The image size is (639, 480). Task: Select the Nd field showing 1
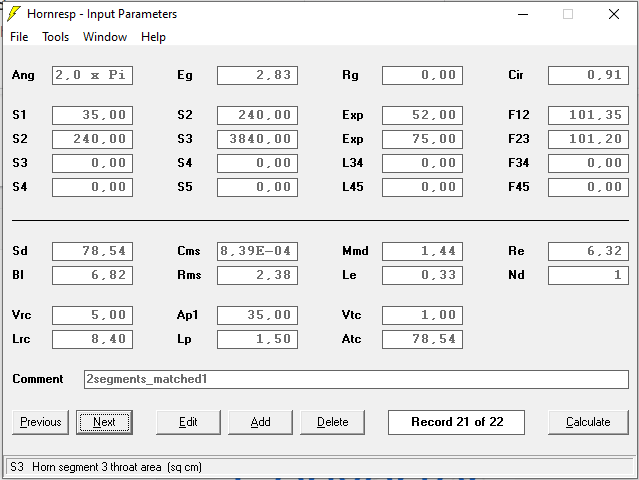pyautogui.click(x=588, y=275)
